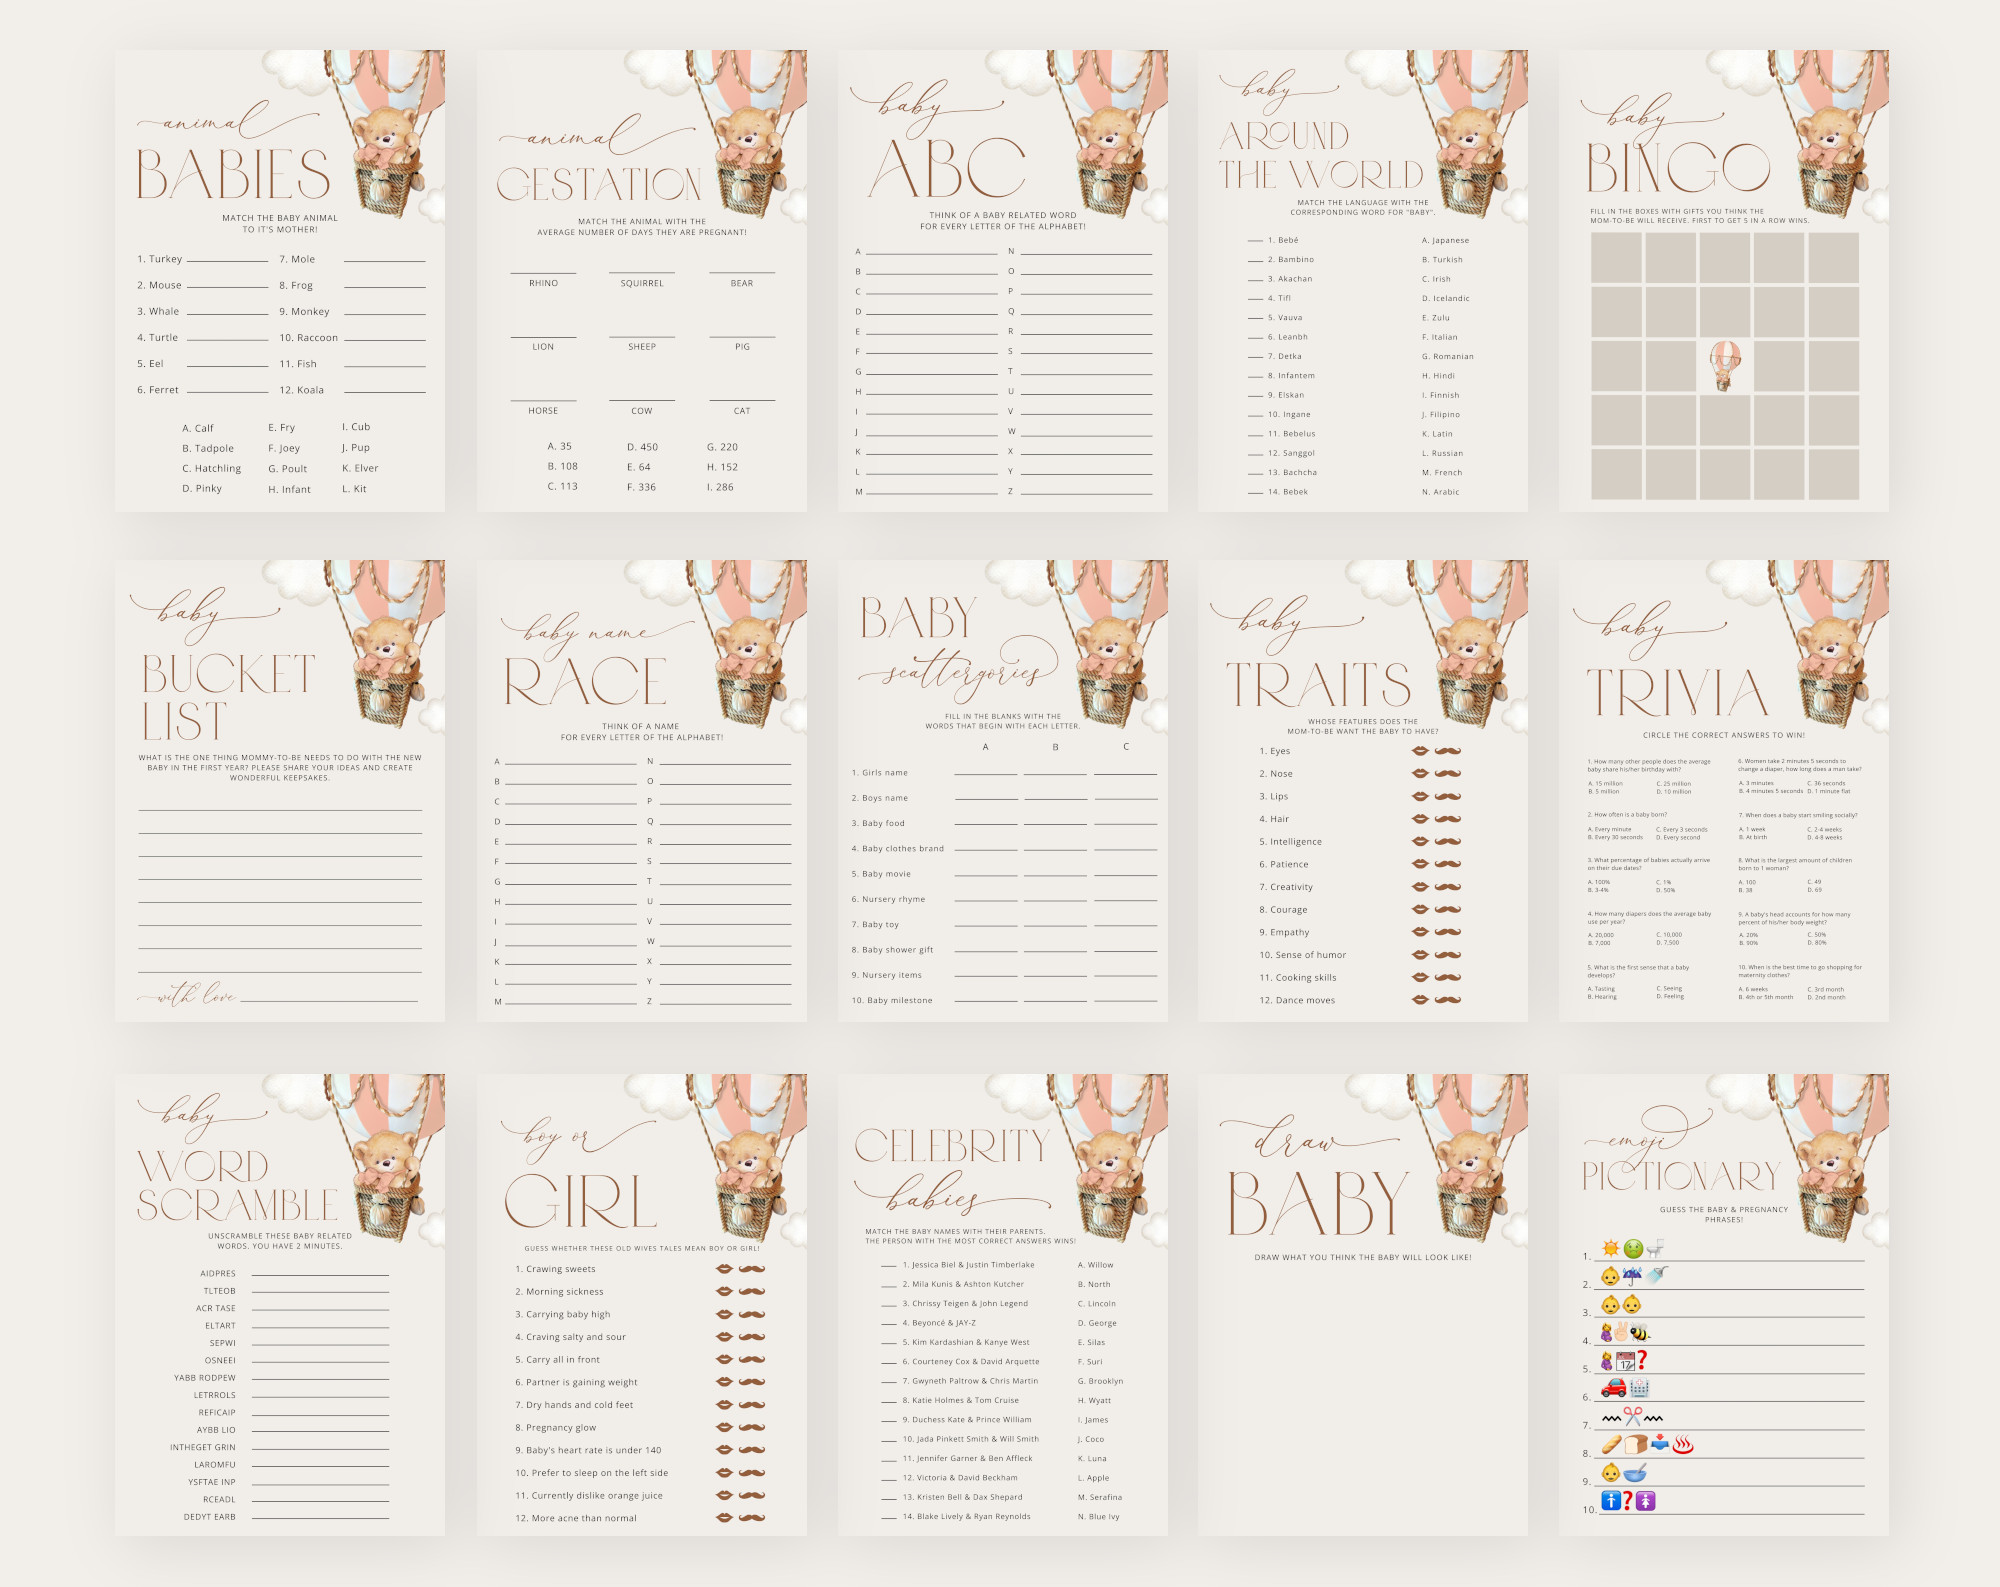Click the purple women's restroom emoji

point(1646,1501)
